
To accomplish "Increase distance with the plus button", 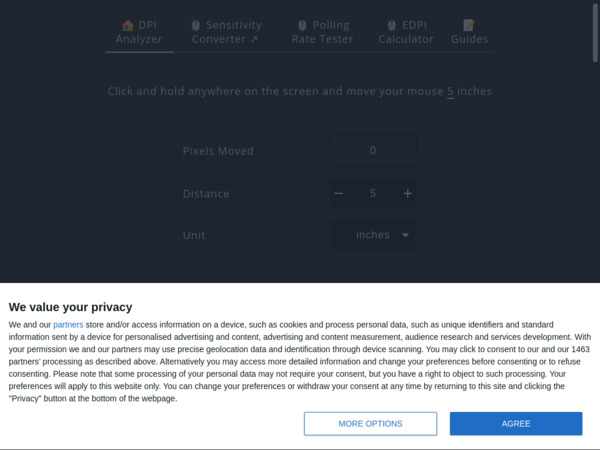I will (408, 194).
